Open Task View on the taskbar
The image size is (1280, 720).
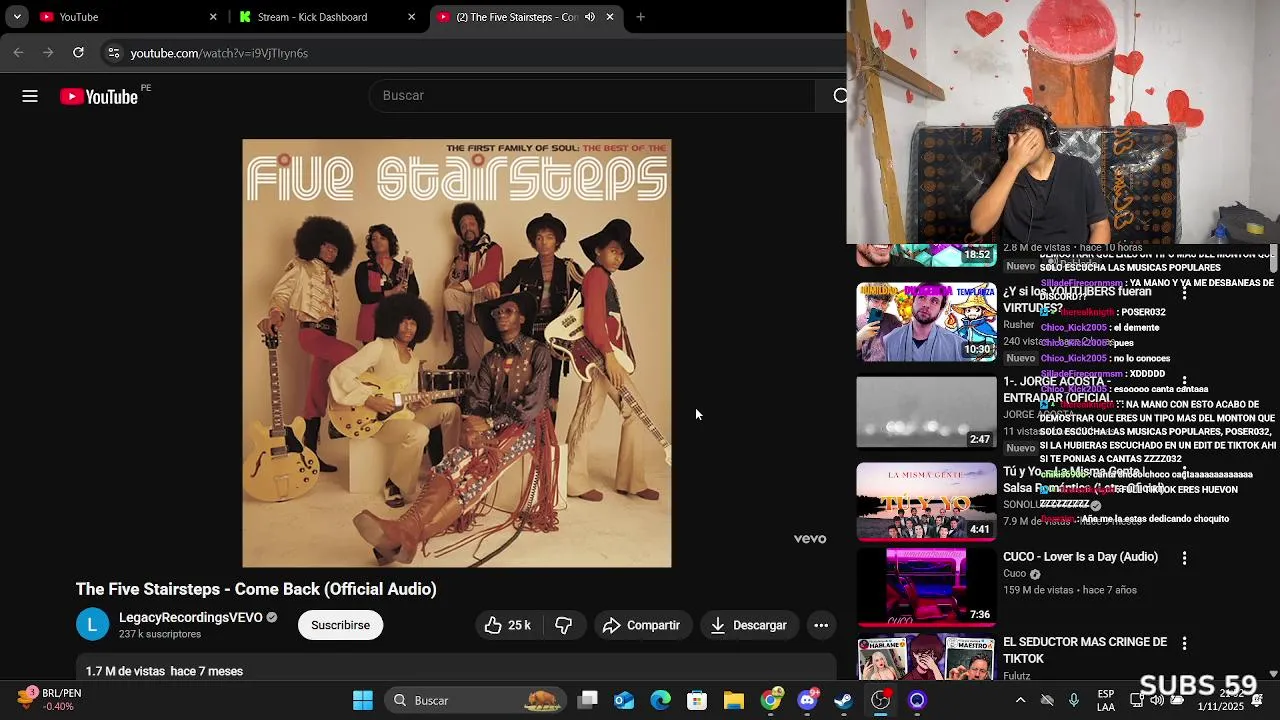(588, 700)
